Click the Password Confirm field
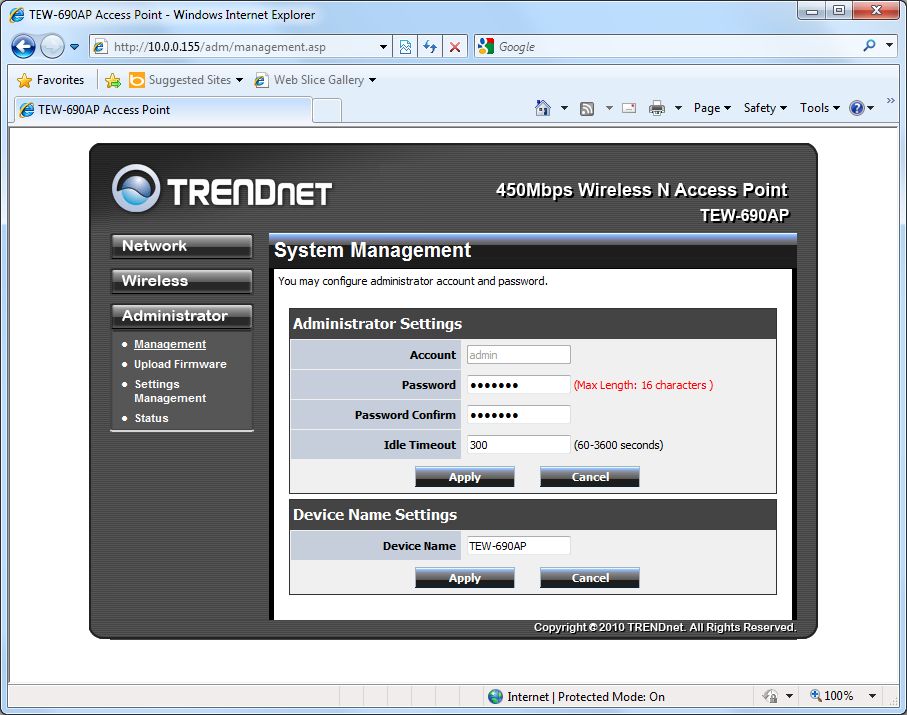907x715 pixels. pyautogui.click(x=518, y=415)
